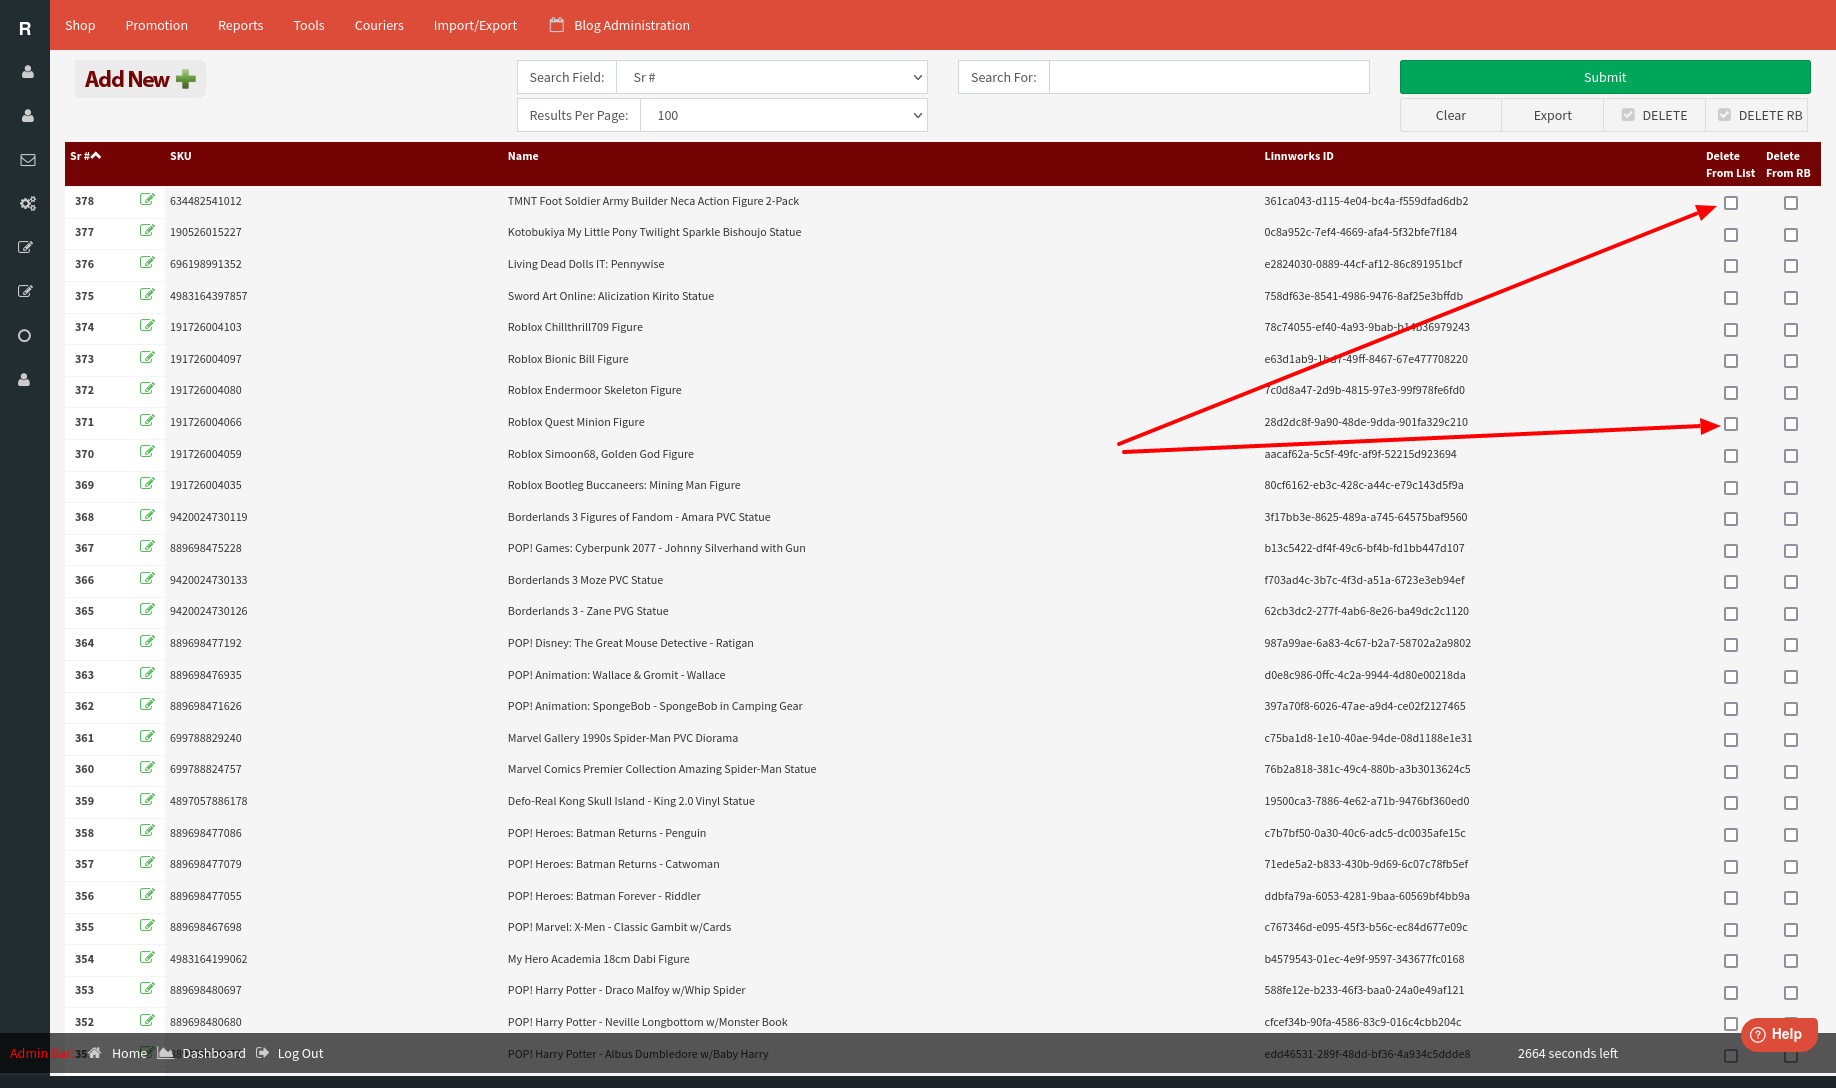Open the Results Per Page dropdown

(x=784, y=115)
